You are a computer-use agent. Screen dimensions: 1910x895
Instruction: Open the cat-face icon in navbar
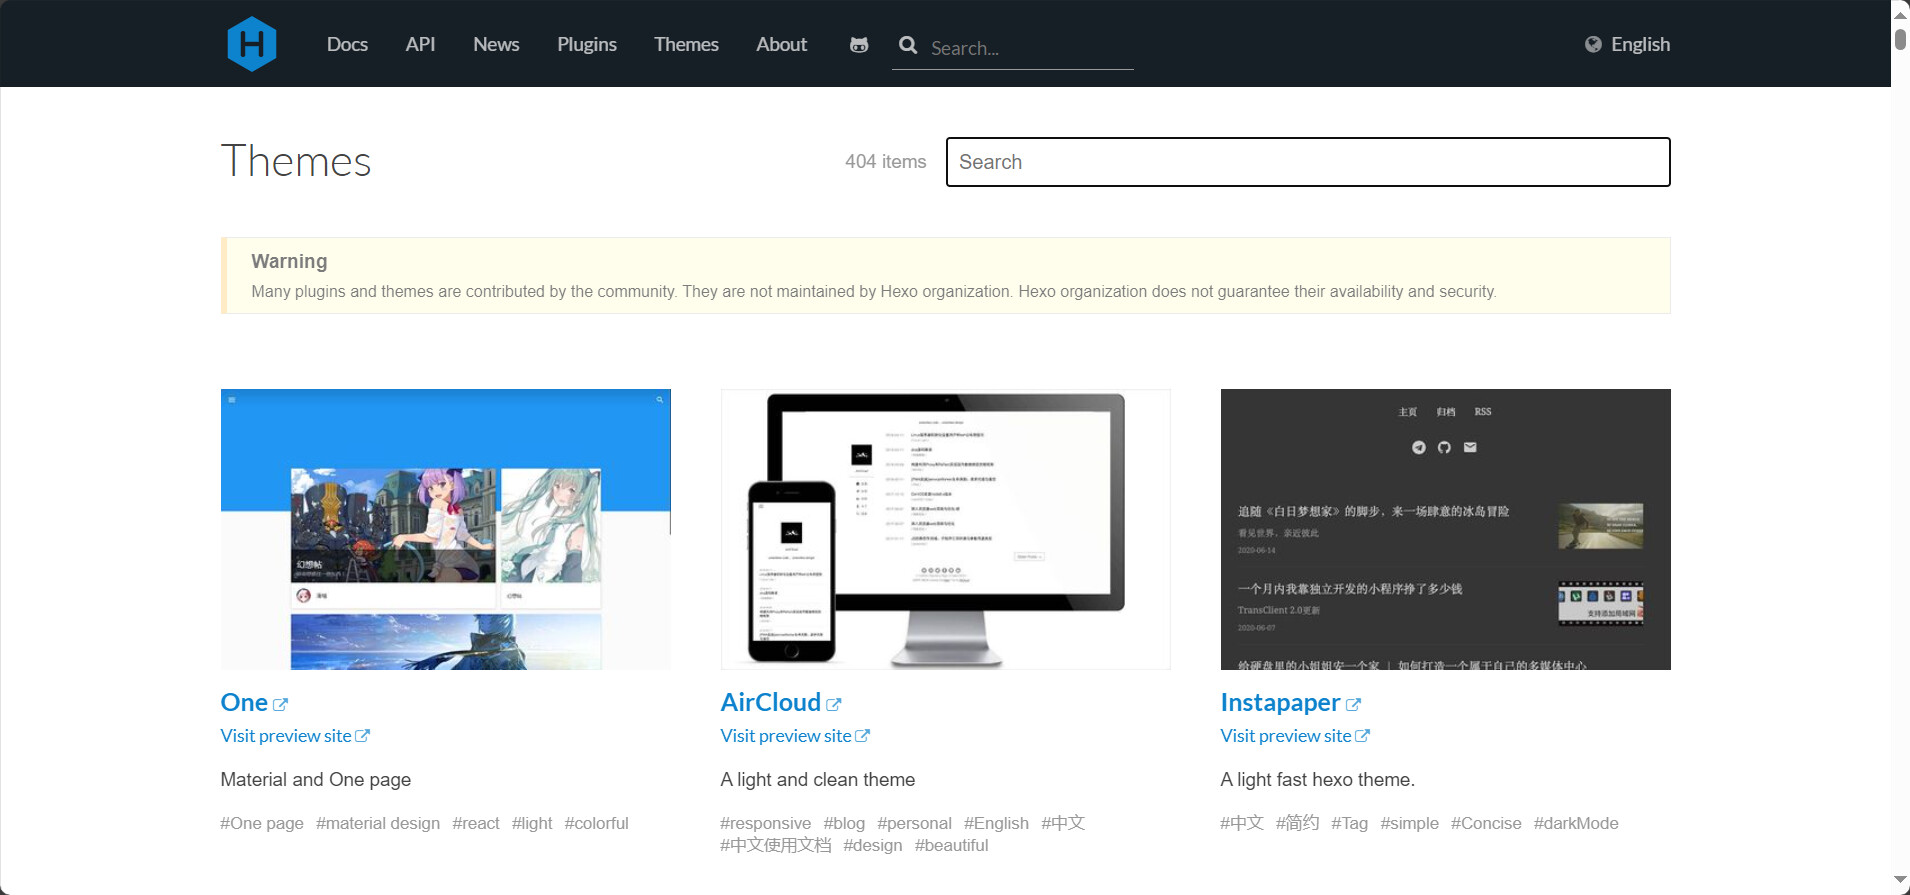tap(859, 45)
